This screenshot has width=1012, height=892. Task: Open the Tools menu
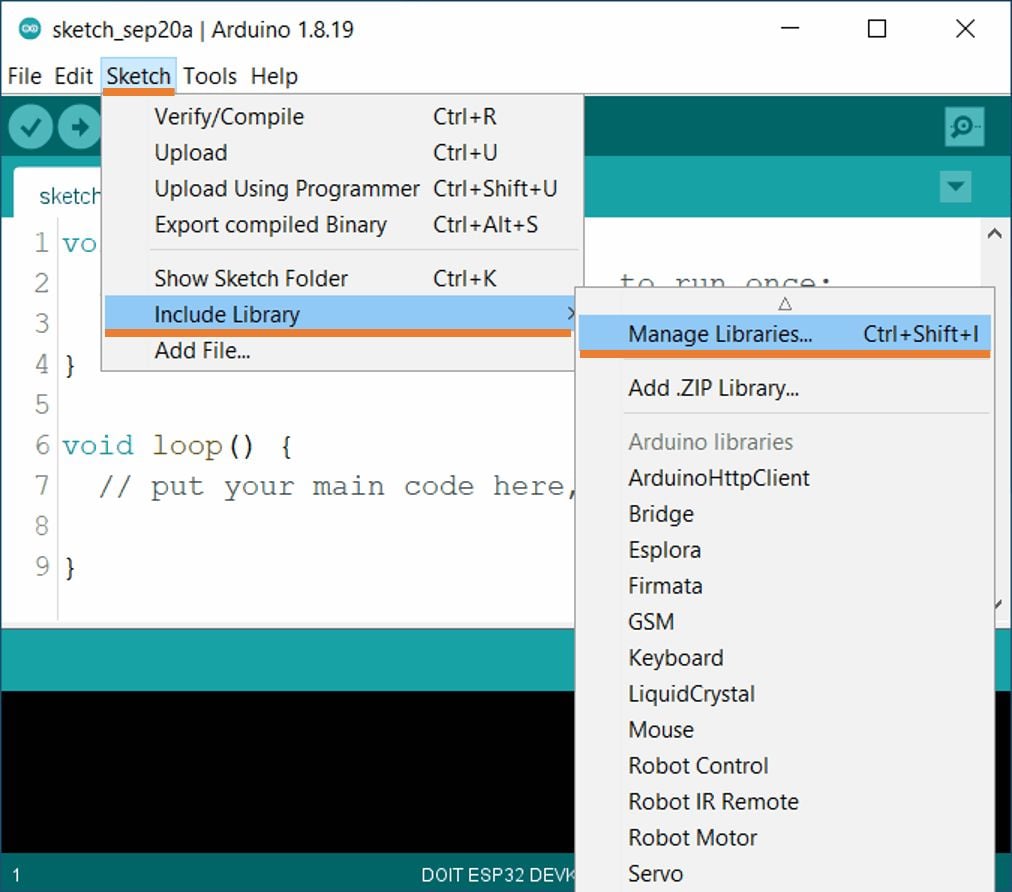(x=210, y=76)
